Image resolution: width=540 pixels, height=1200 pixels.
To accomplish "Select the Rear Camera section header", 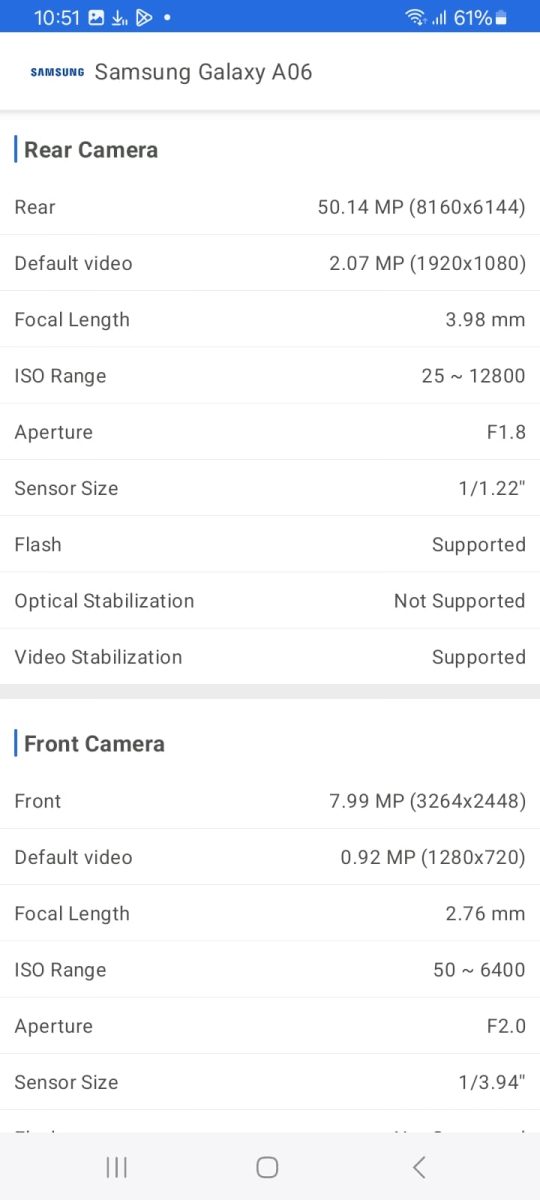I will [91, 150].
